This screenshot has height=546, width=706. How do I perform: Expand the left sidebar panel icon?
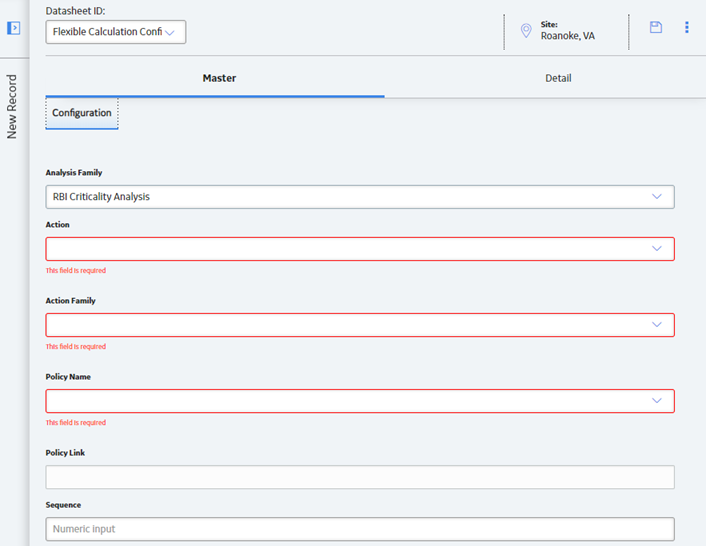point(14,28)
